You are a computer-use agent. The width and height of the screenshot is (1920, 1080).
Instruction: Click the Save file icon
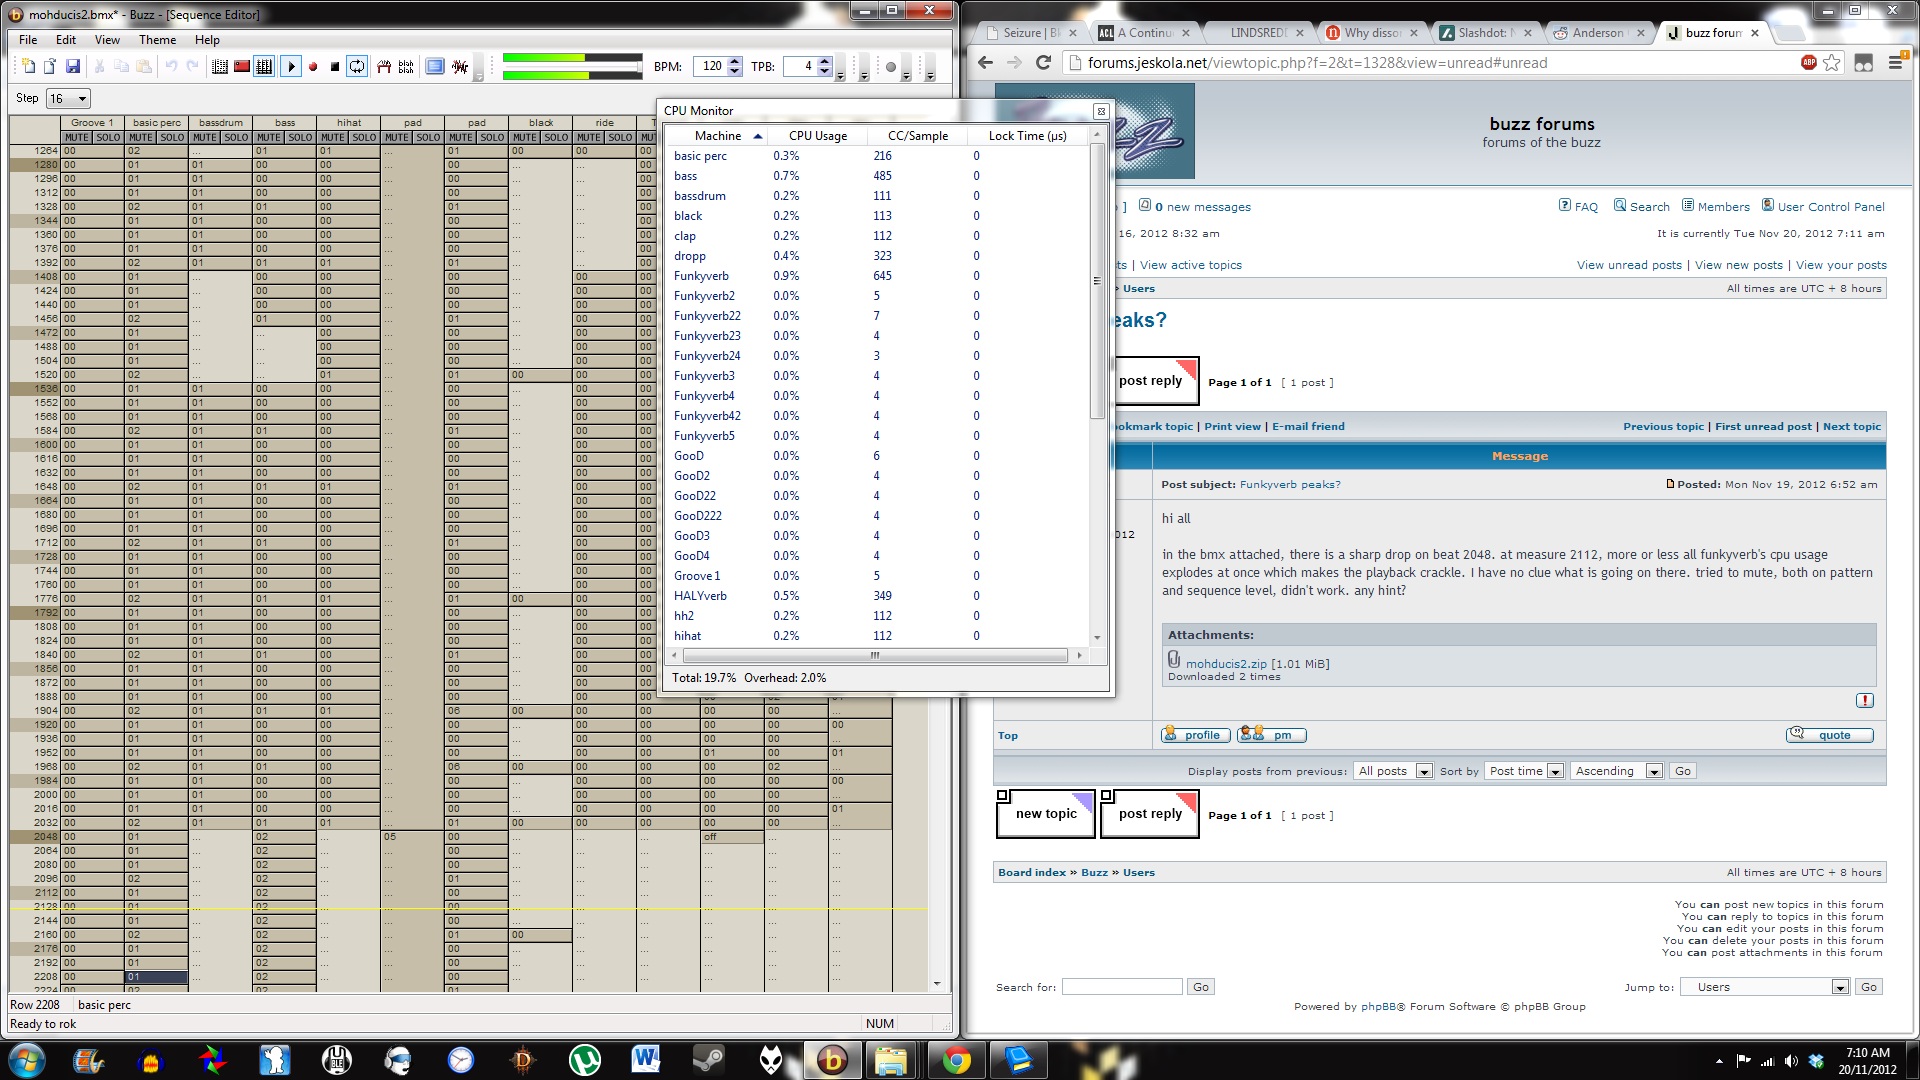(73, 67)
